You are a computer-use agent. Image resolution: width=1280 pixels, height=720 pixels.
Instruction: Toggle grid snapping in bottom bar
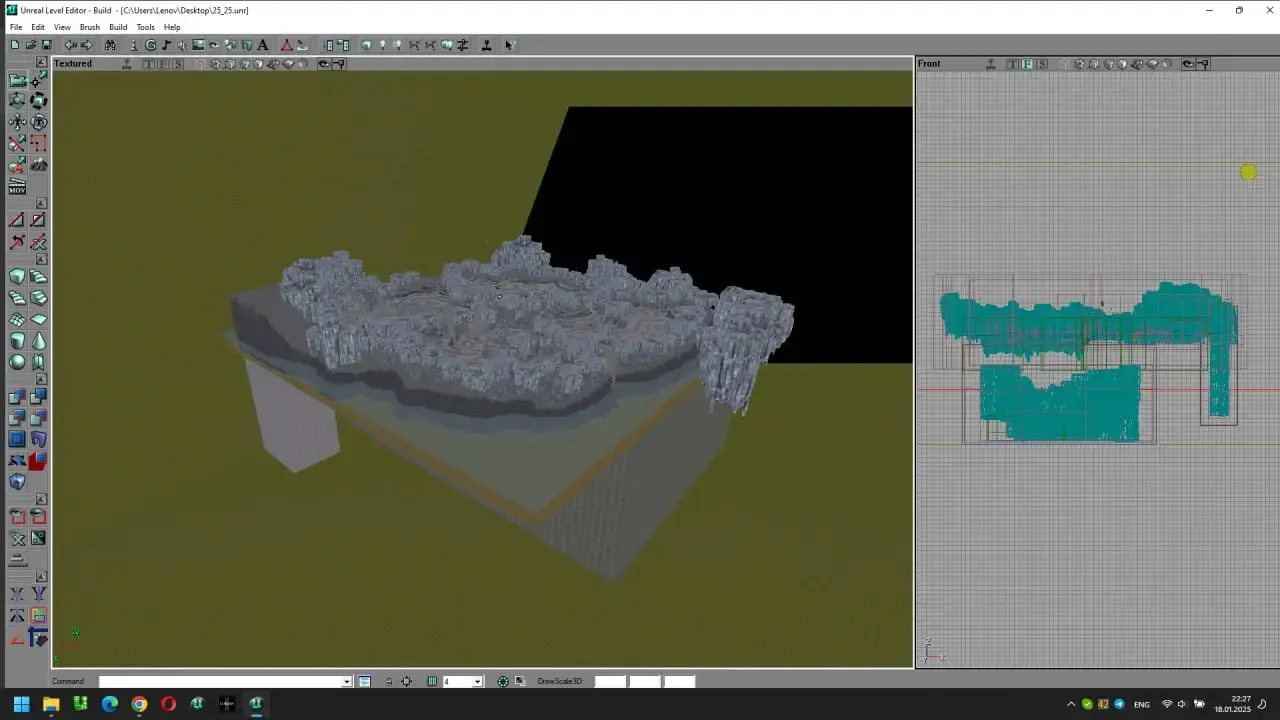tap(432, 681)
